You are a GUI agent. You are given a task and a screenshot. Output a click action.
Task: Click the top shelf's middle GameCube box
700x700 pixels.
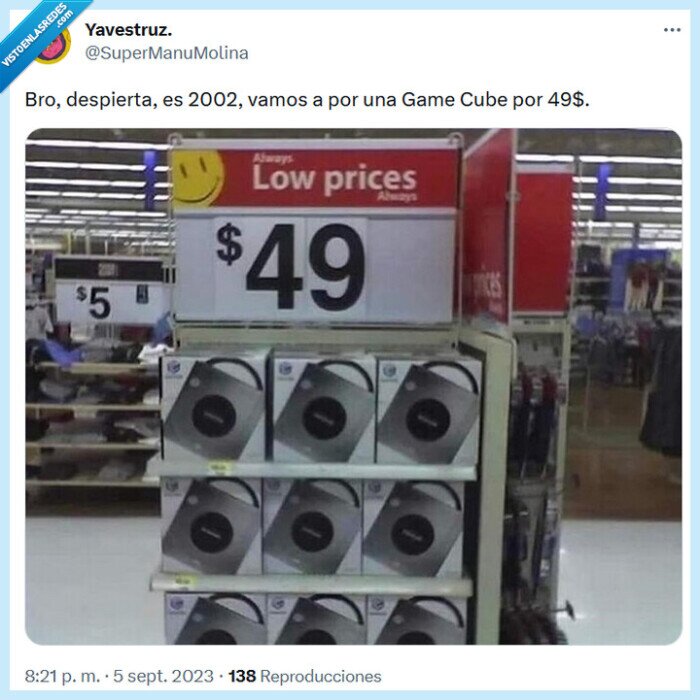[x=323, y=408]
